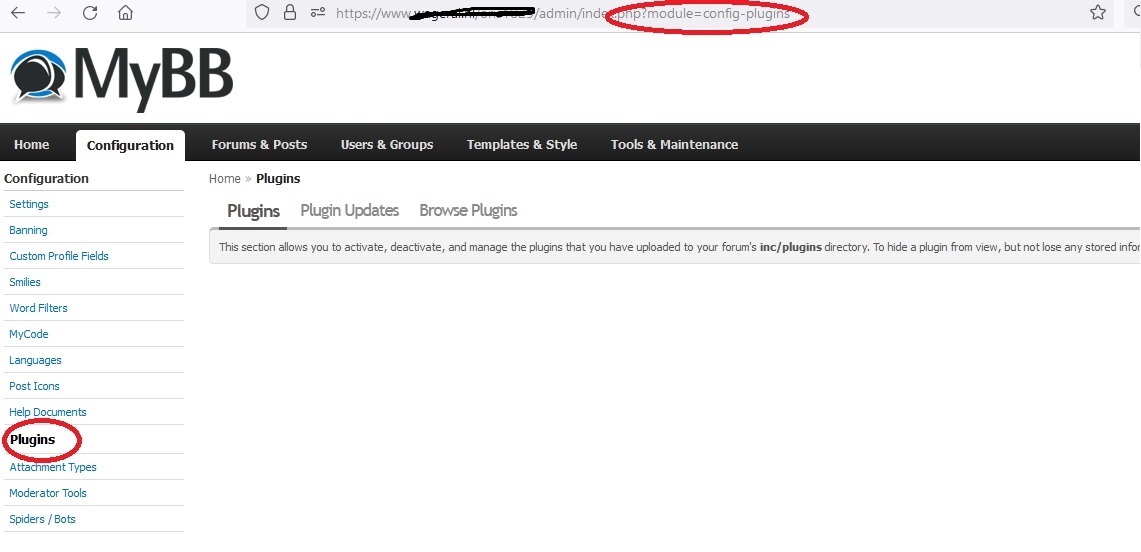Open the site permissions icon in address bar

tap(317, 12)
